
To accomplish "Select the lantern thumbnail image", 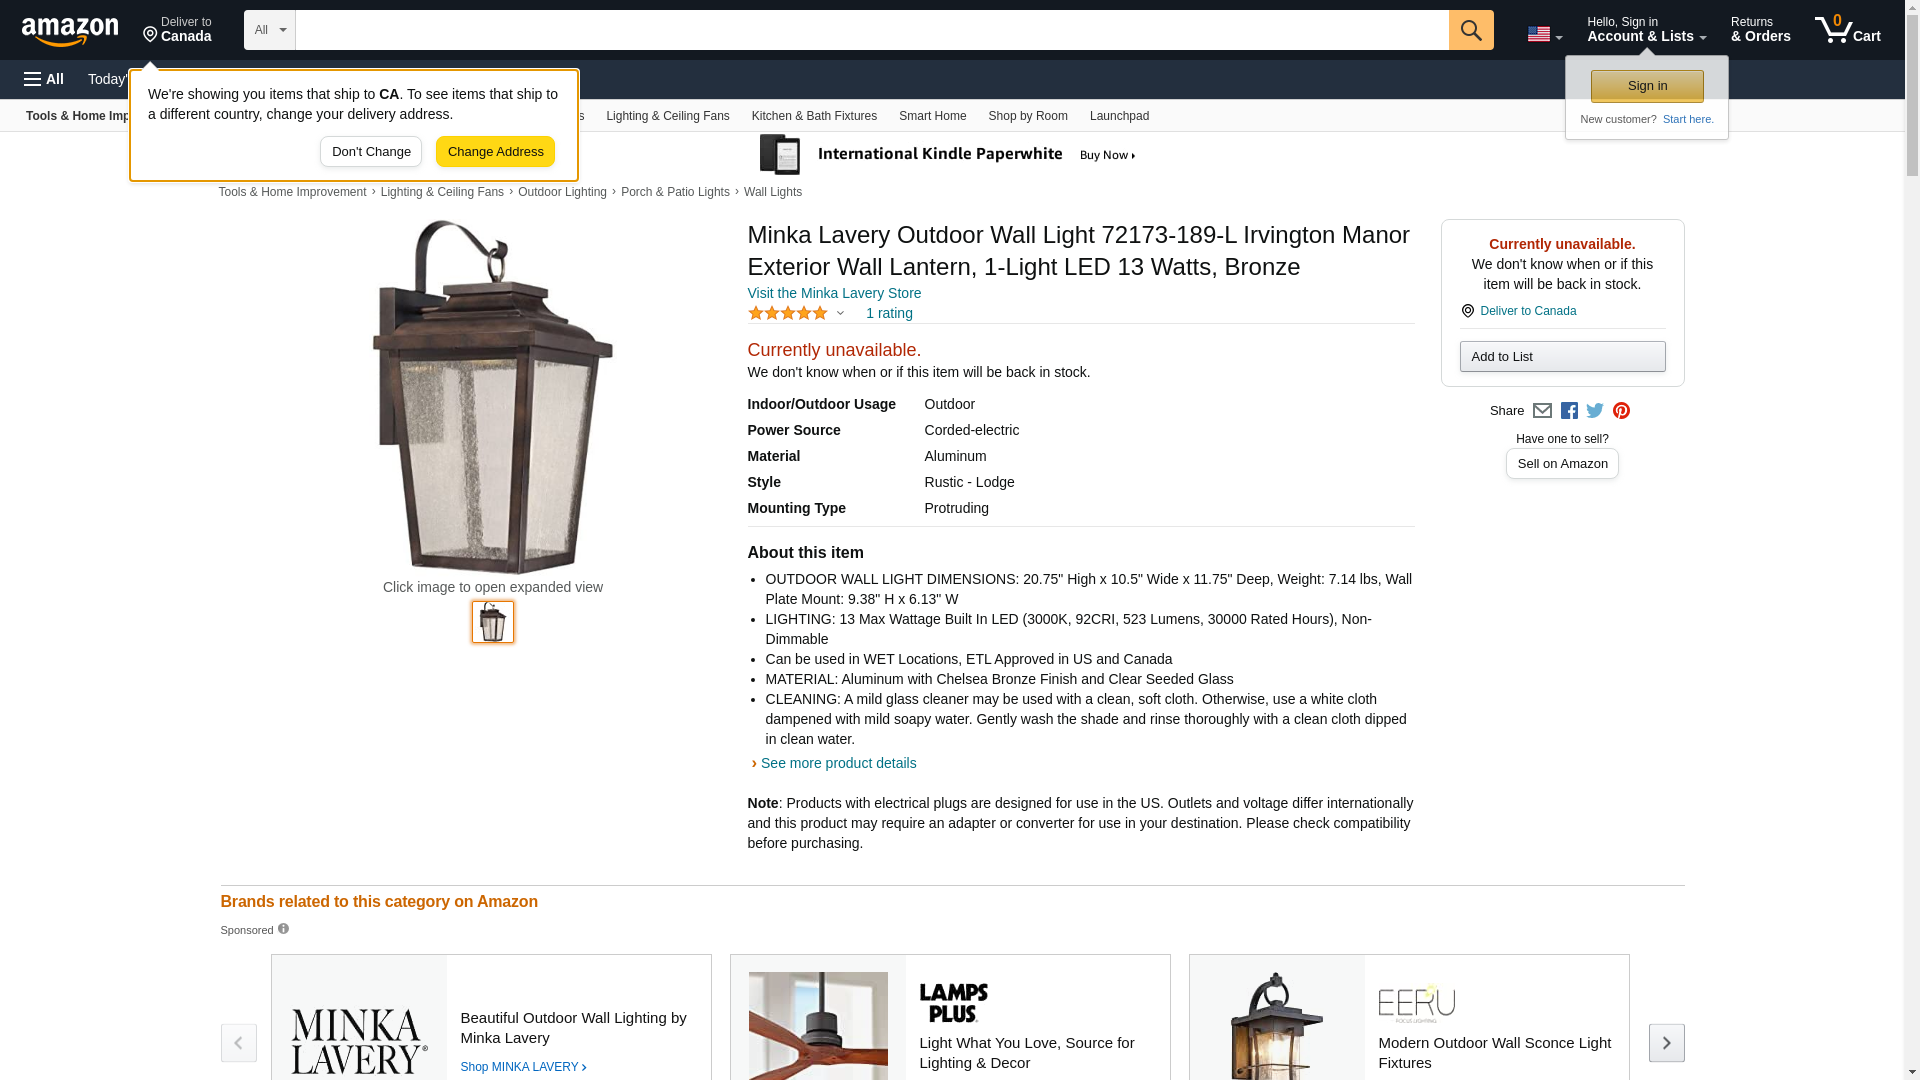I will 493,622.
